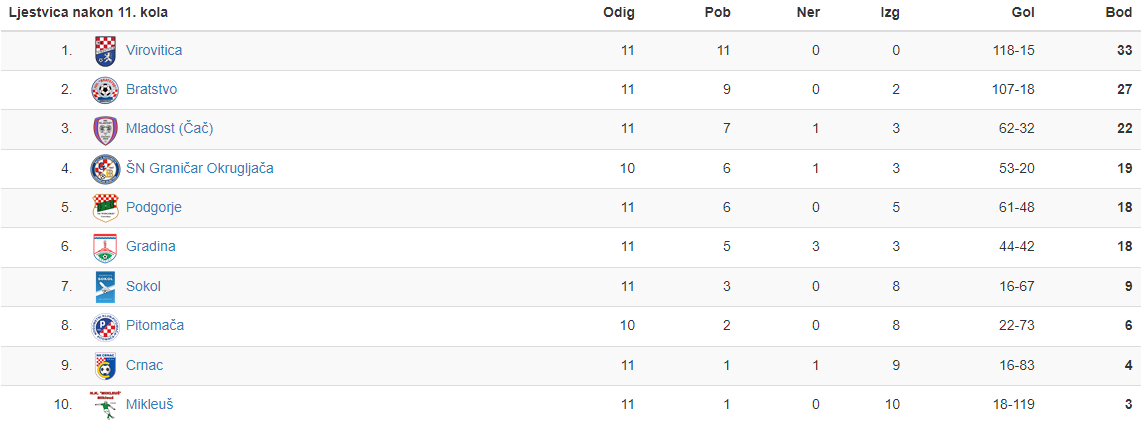This screenshot has width=1143, height=424.
Task: Click the Gradina club crest
Action: 105,248
